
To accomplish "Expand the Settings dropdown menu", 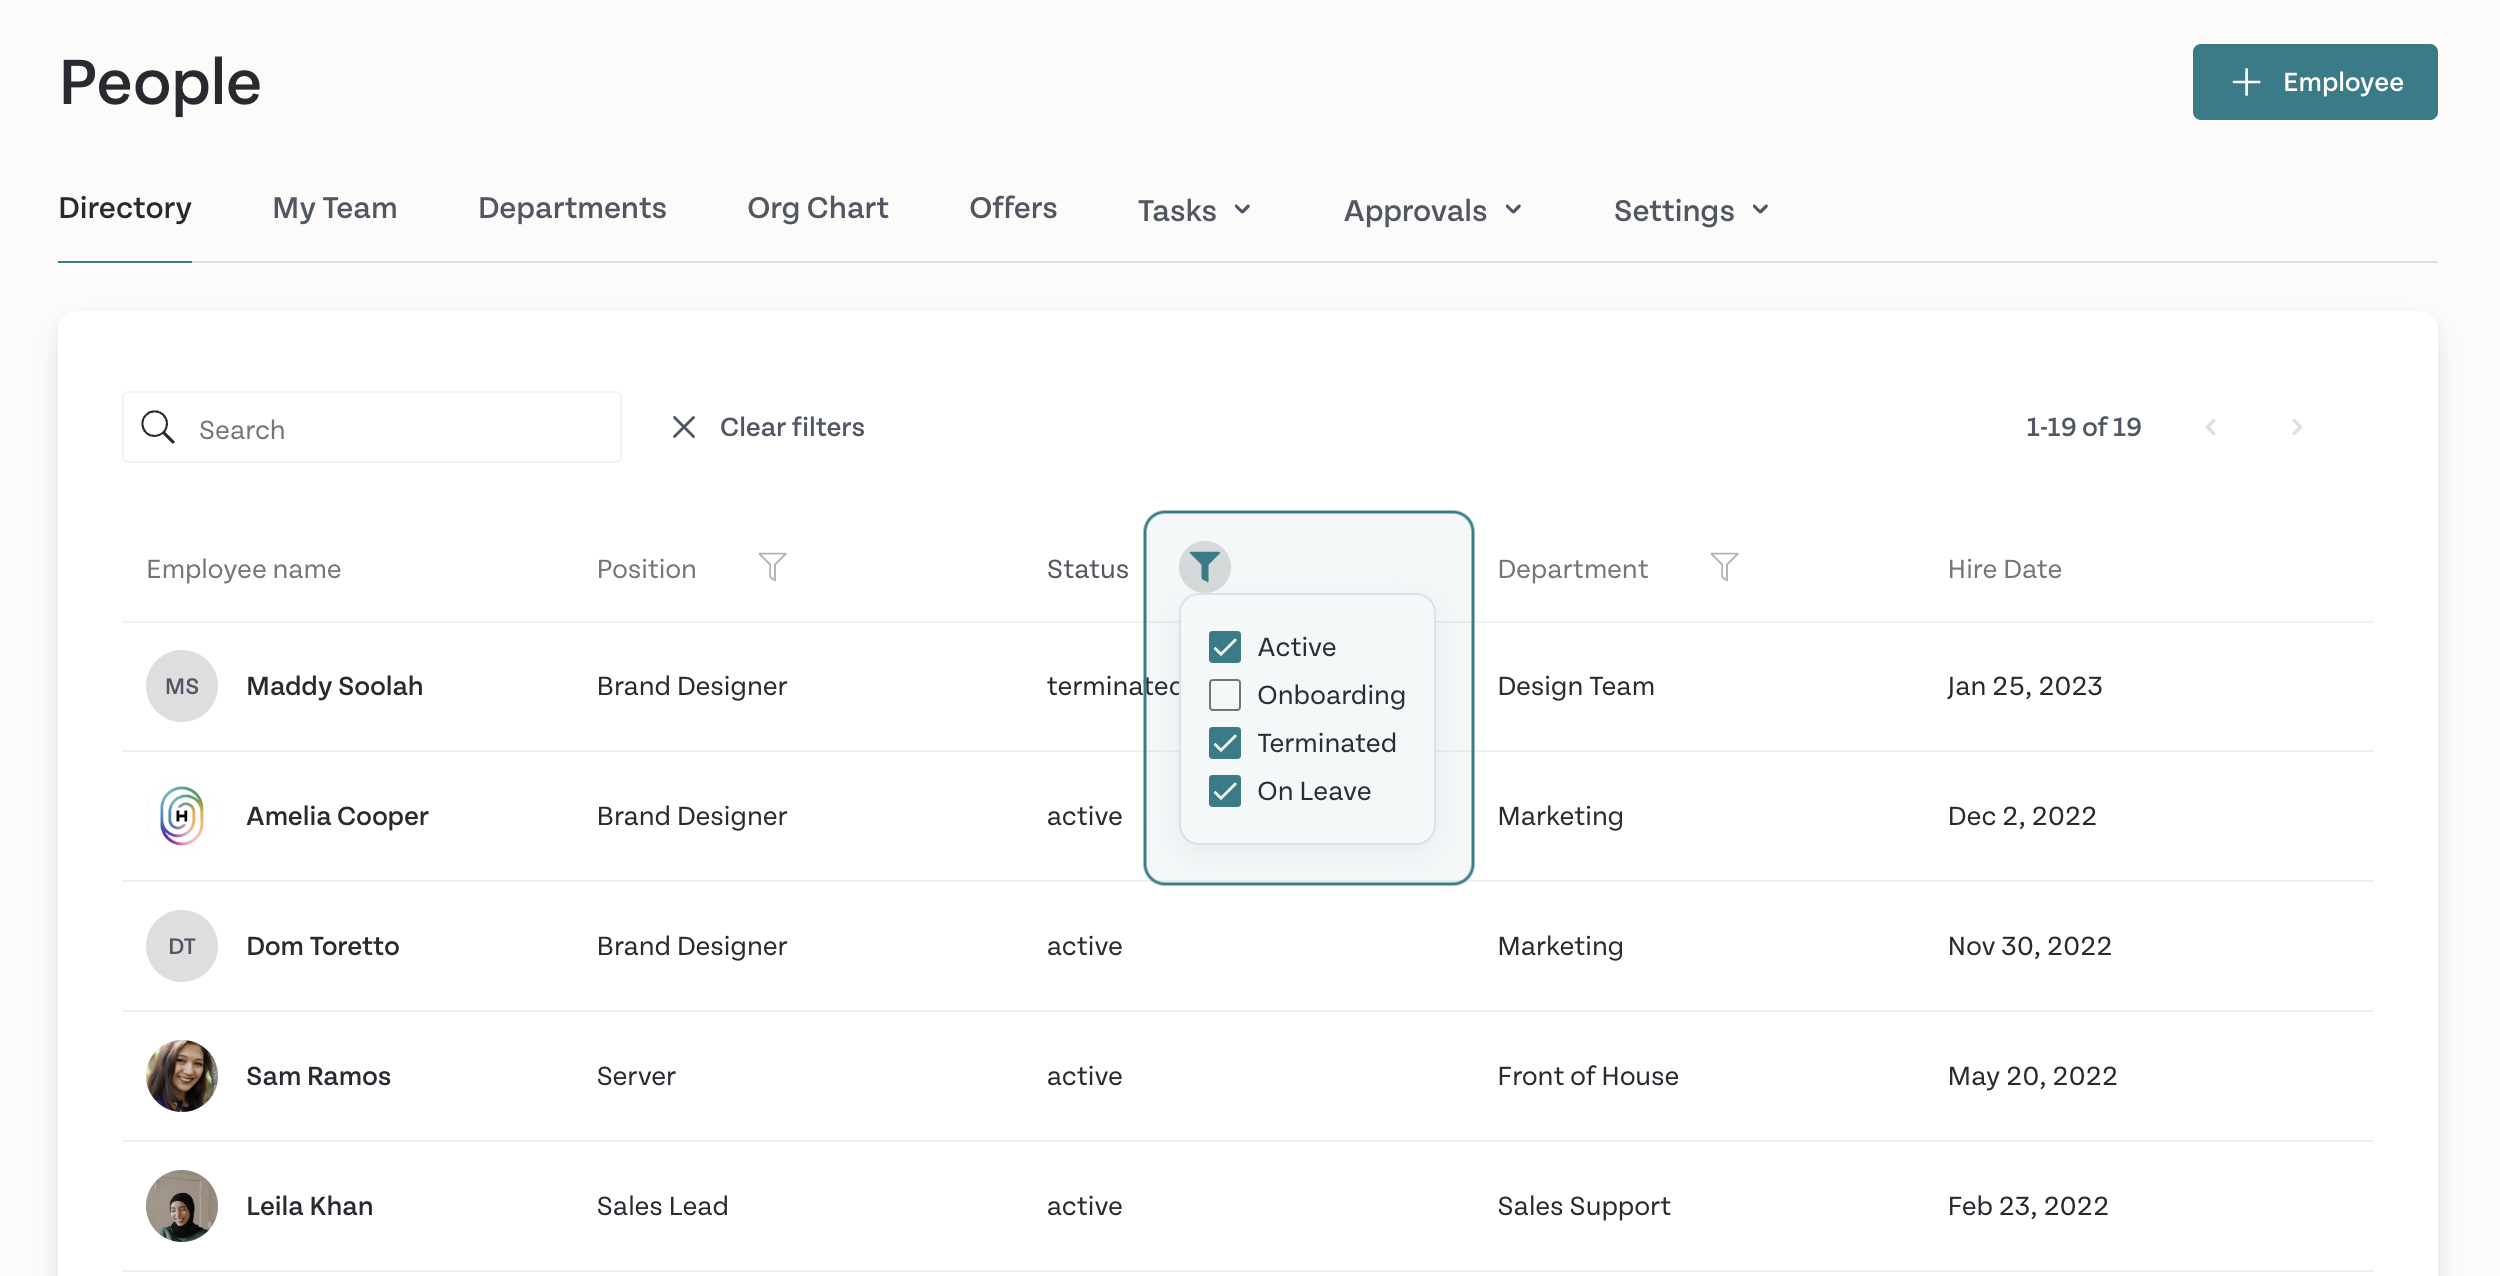I will pyautogui.click(x=1692, y=208).
